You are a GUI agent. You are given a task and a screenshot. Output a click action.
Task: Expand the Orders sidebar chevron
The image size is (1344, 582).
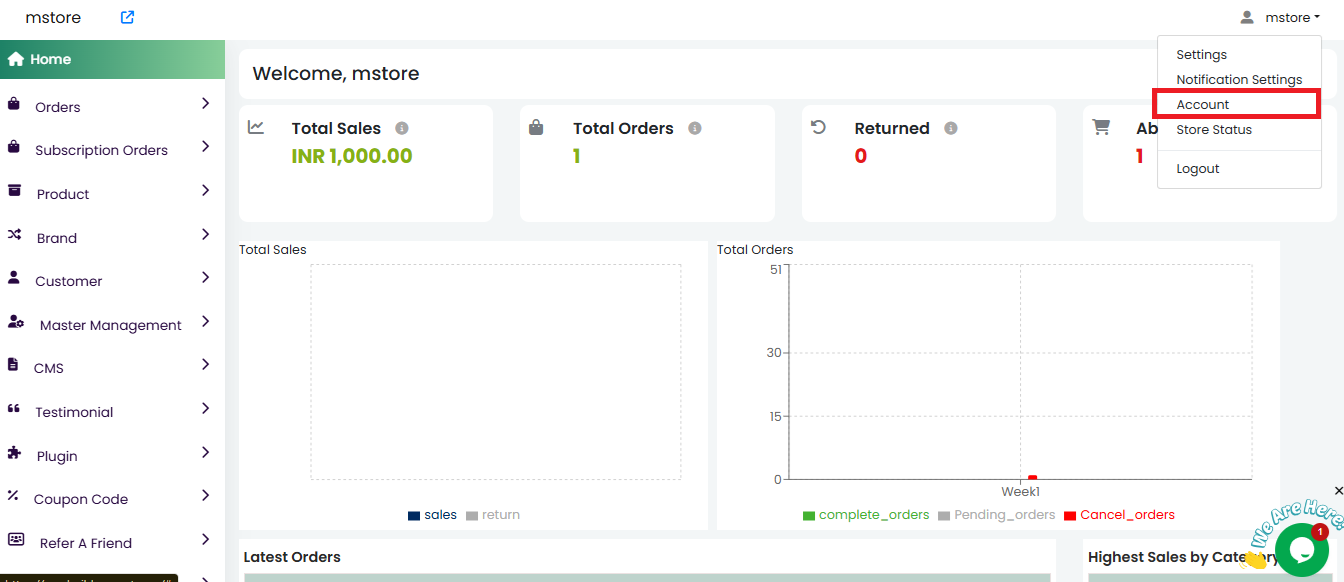pos(205,103)
